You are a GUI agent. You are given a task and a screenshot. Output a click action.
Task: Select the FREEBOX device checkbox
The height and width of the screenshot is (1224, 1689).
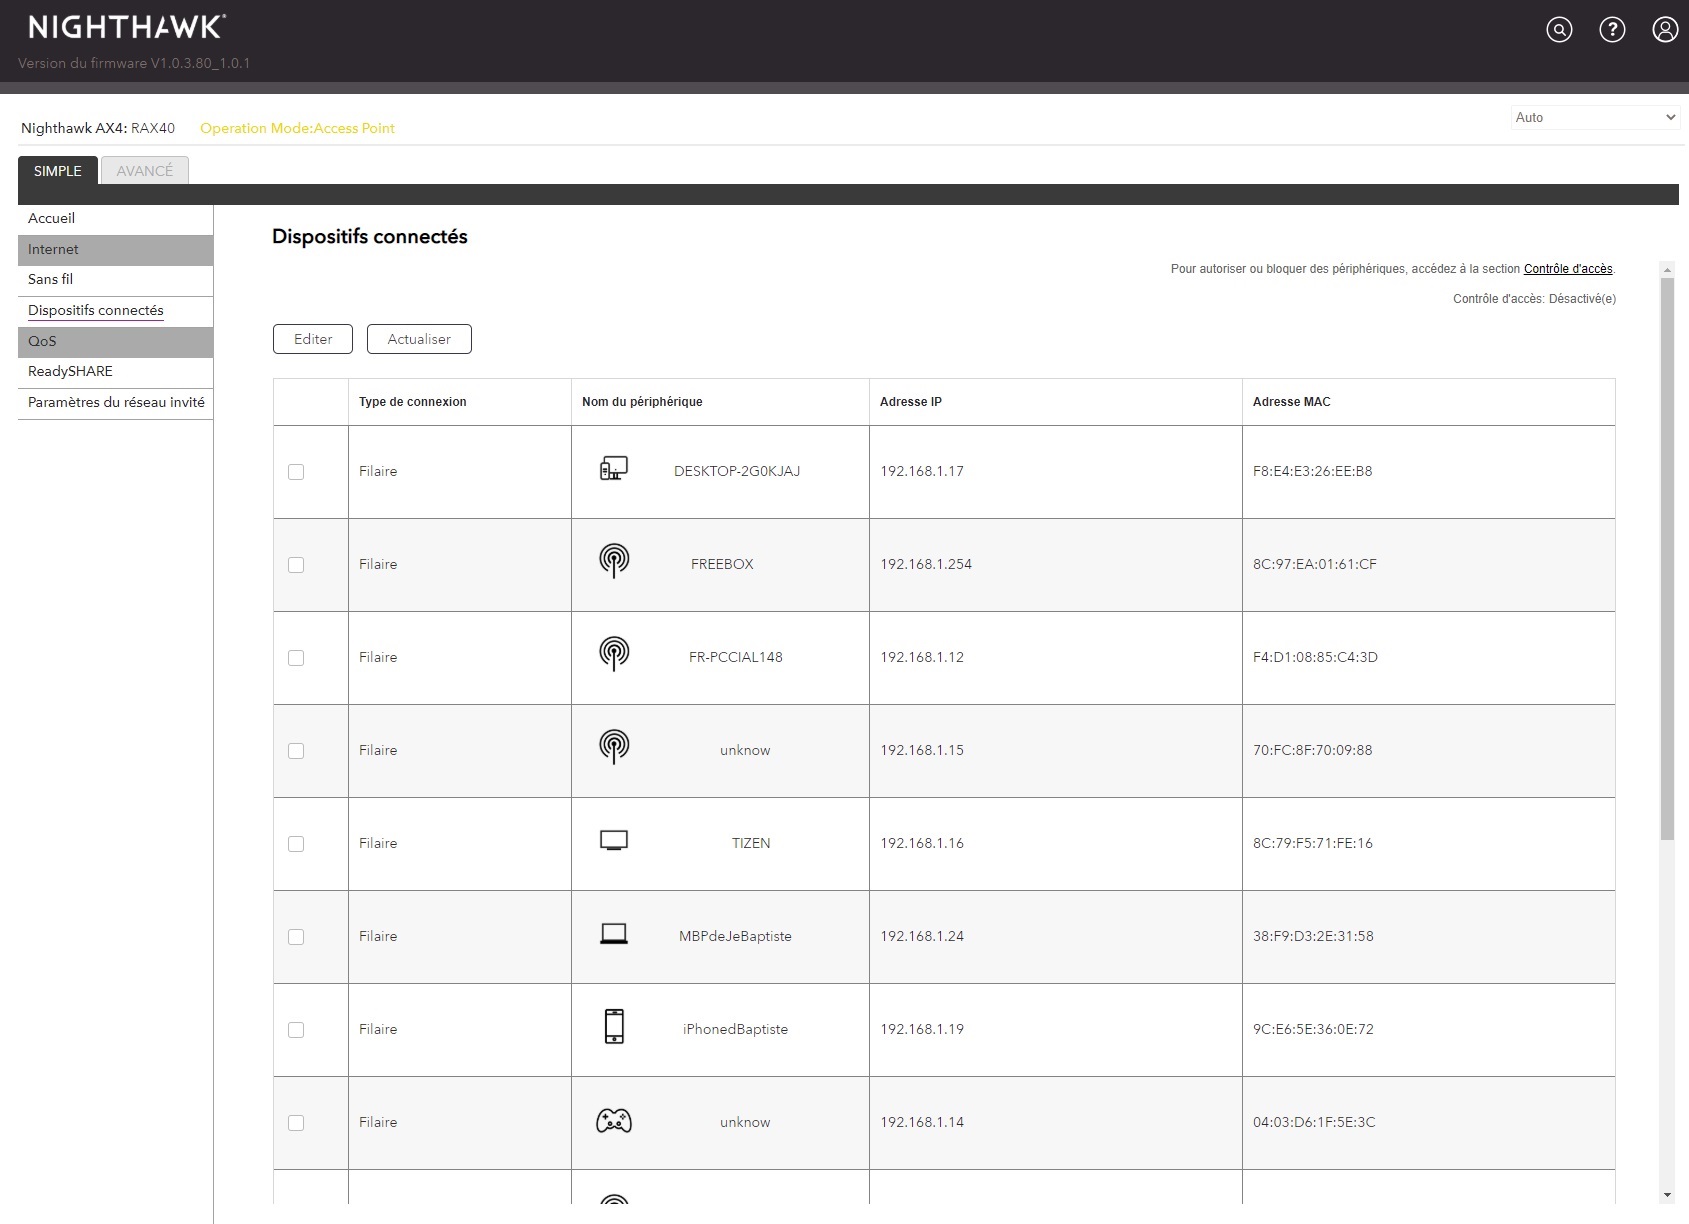point(296,565)
